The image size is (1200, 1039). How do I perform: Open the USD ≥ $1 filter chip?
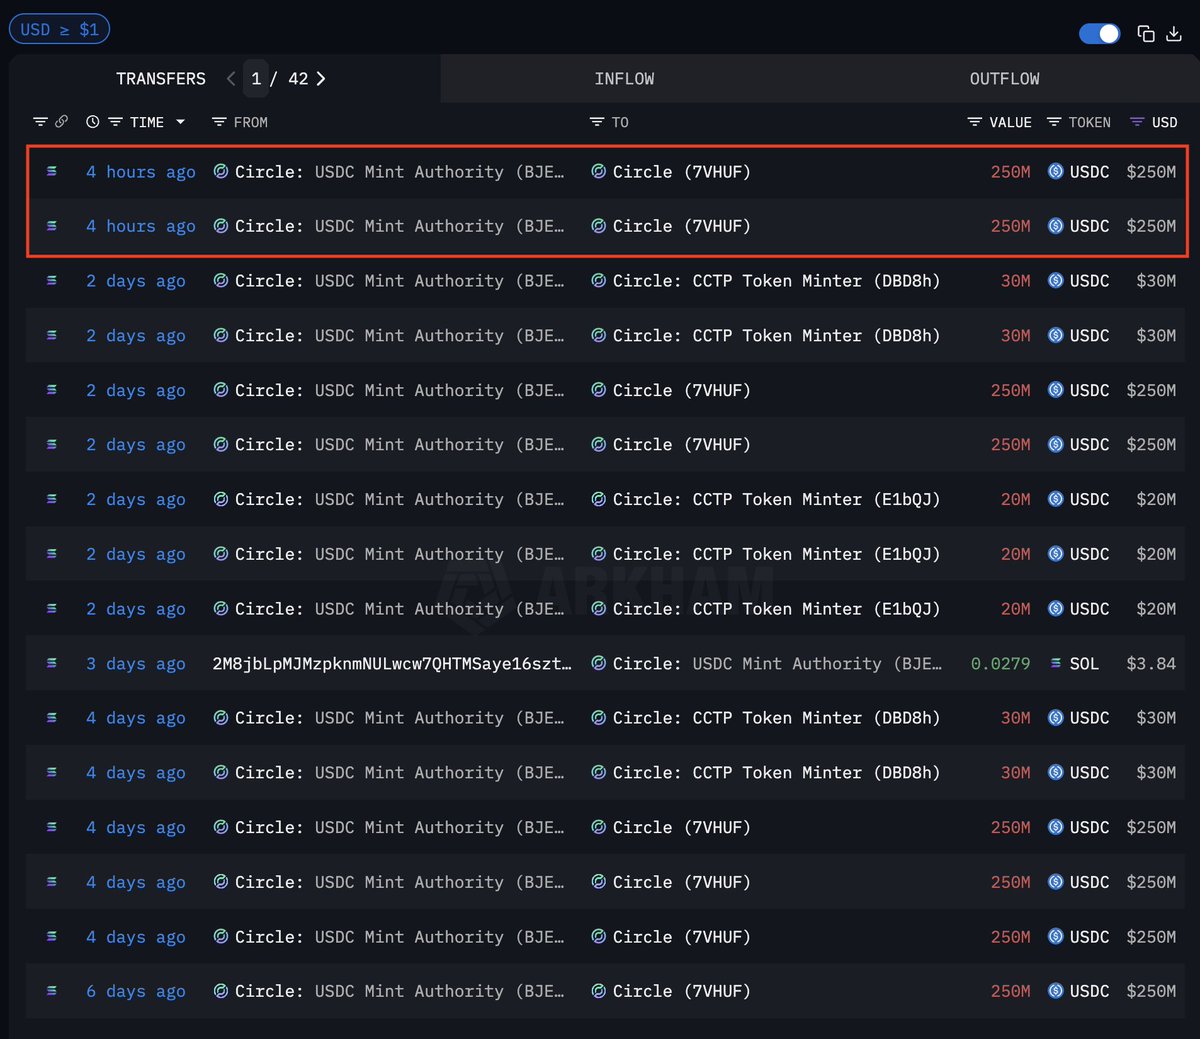[x=59, y=29]
